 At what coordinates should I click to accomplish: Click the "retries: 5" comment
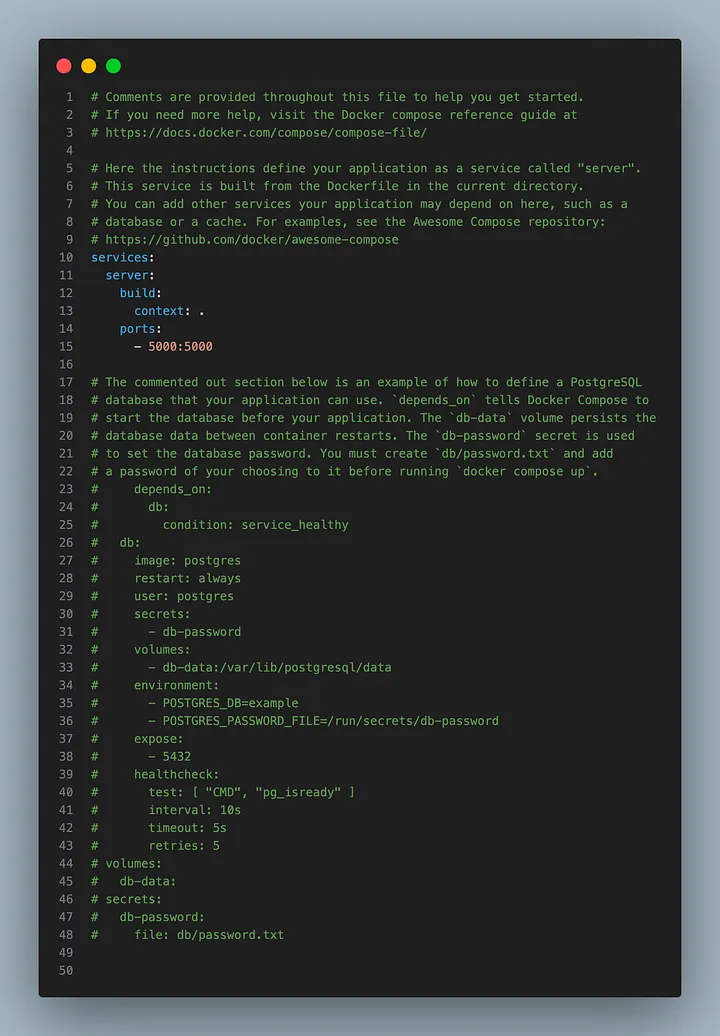pyautogui.click(x=184, y=846)
